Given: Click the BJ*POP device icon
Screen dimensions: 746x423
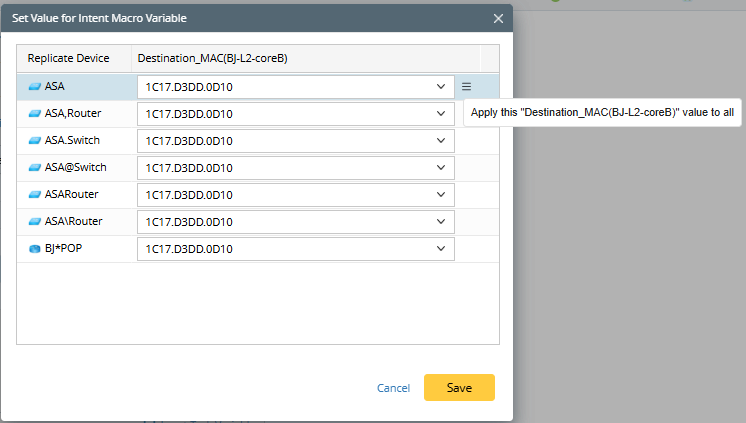Looking at the screenshot, I should click(x=35, y=249).
